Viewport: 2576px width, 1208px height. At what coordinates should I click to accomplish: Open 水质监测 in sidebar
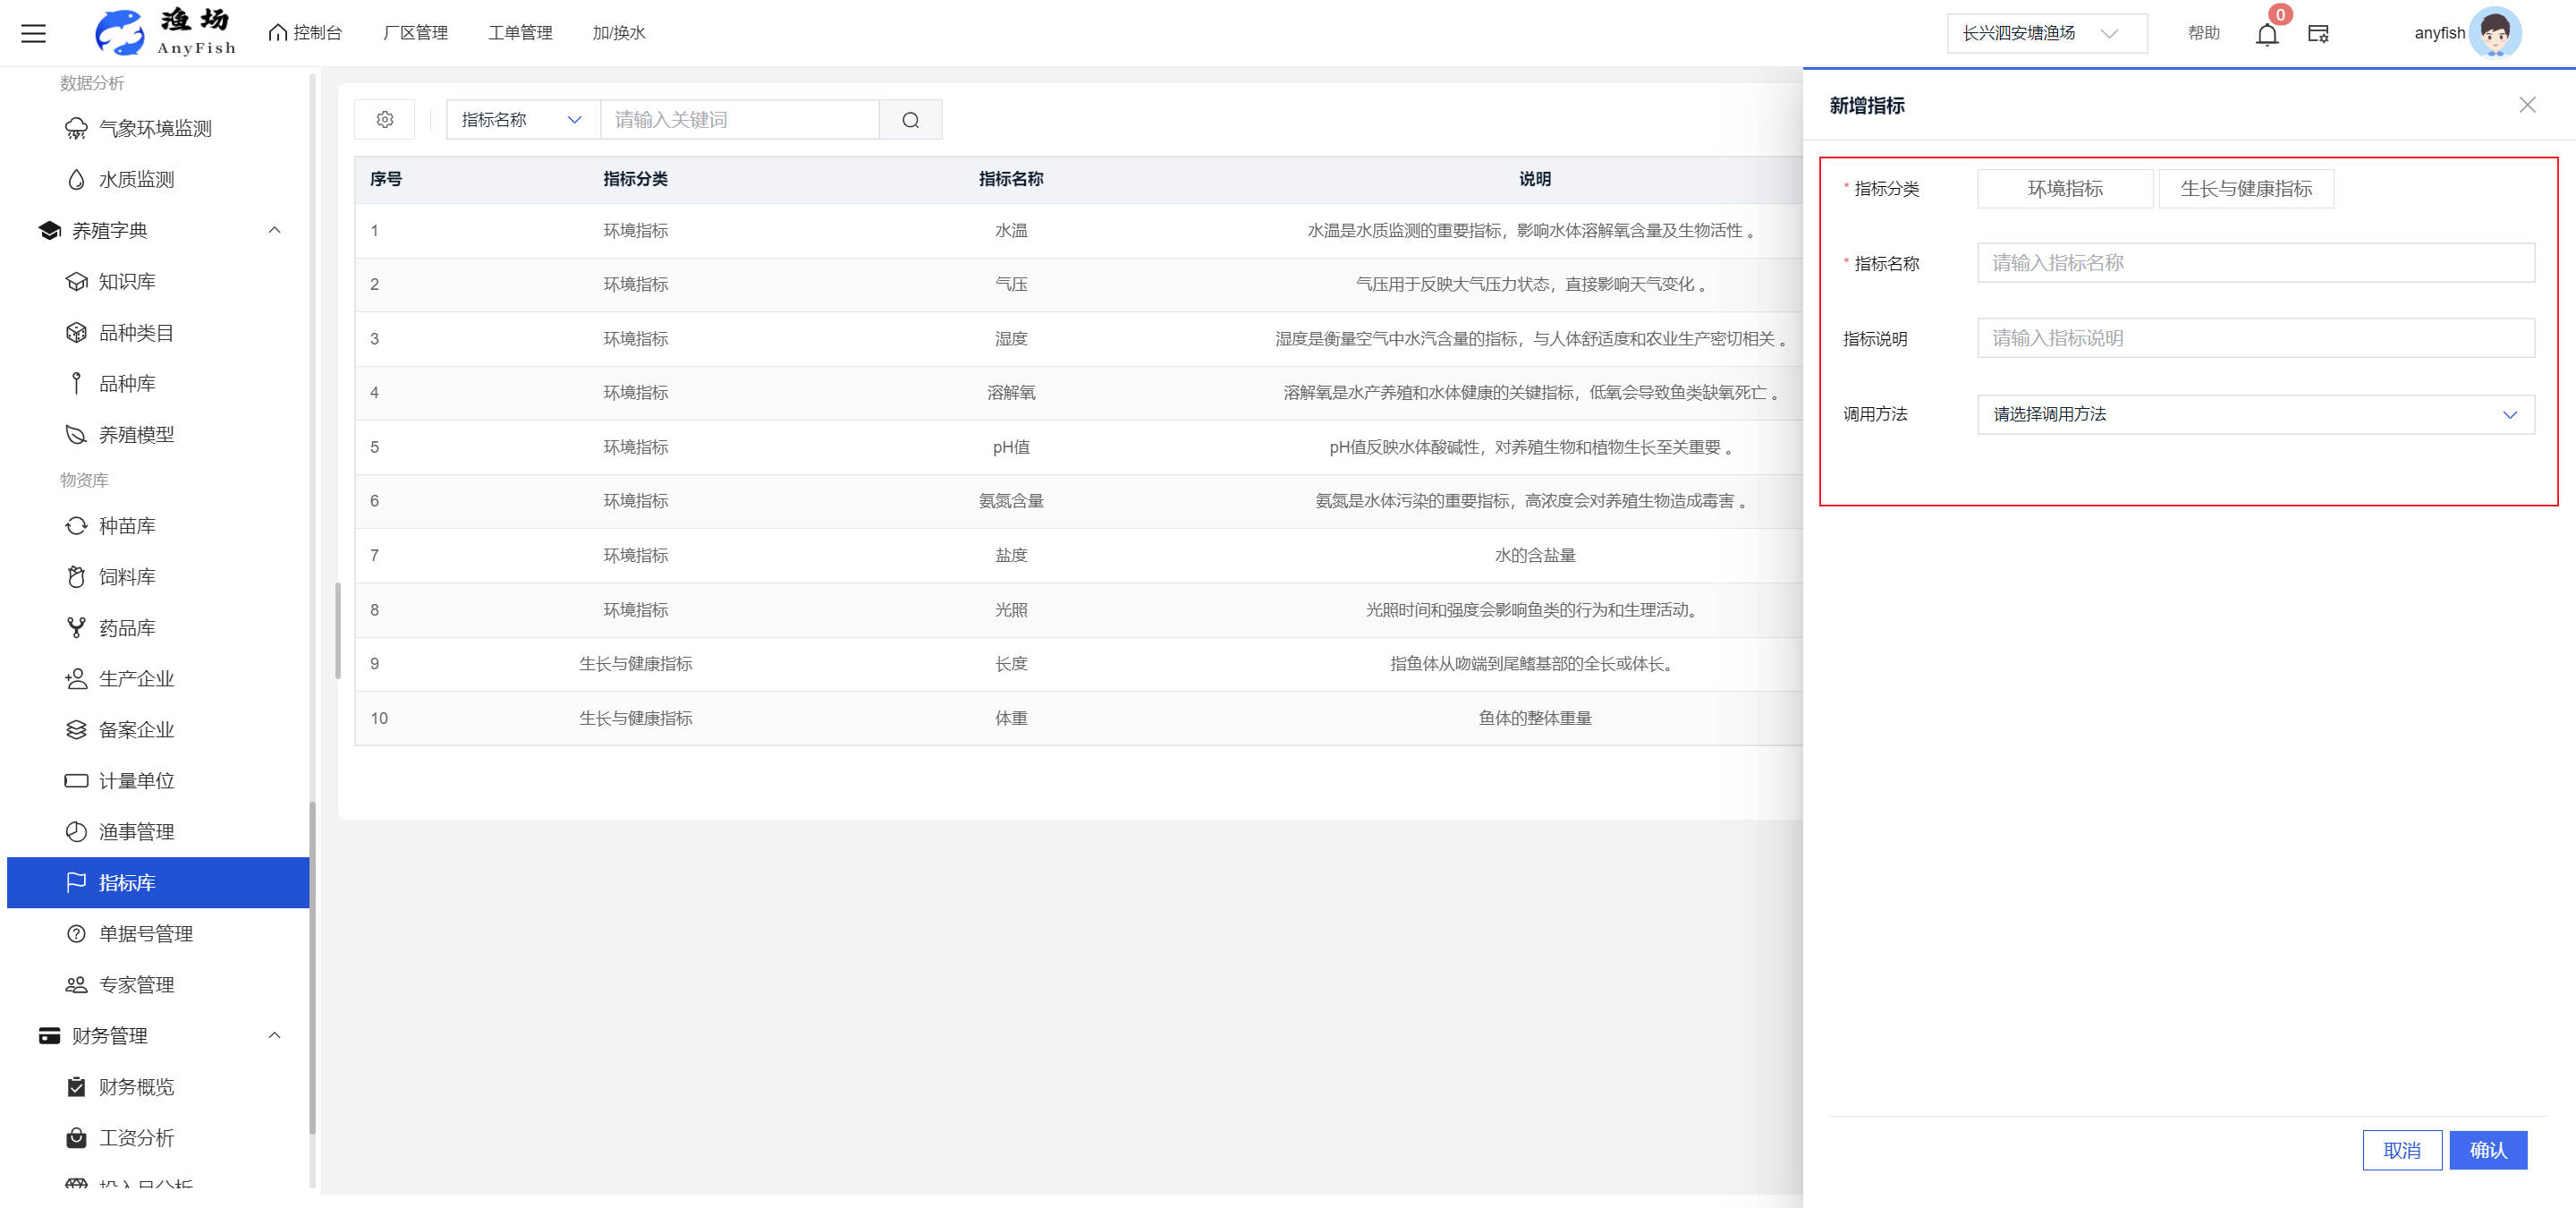pos(136,180)
